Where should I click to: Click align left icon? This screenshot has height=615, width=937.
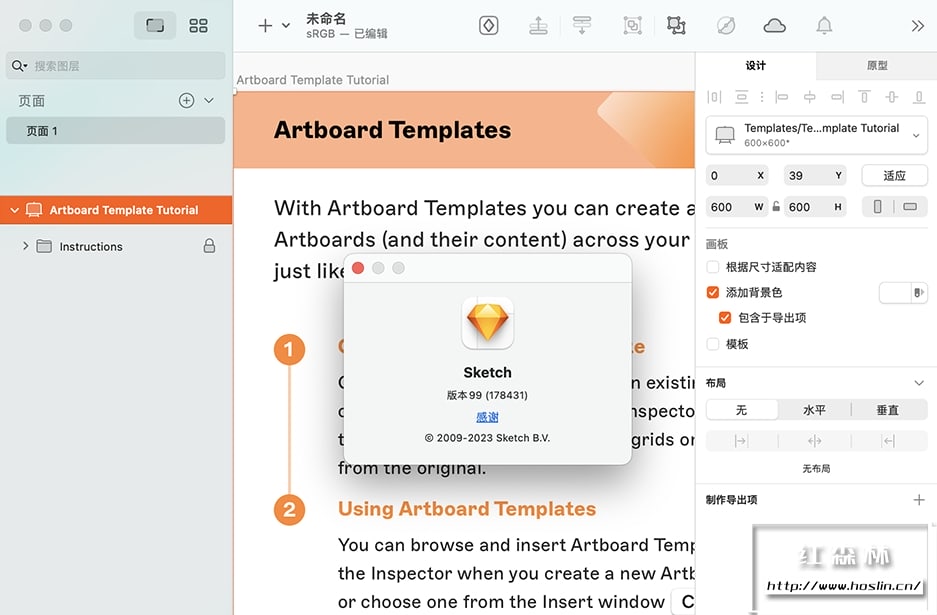point(782,97)
